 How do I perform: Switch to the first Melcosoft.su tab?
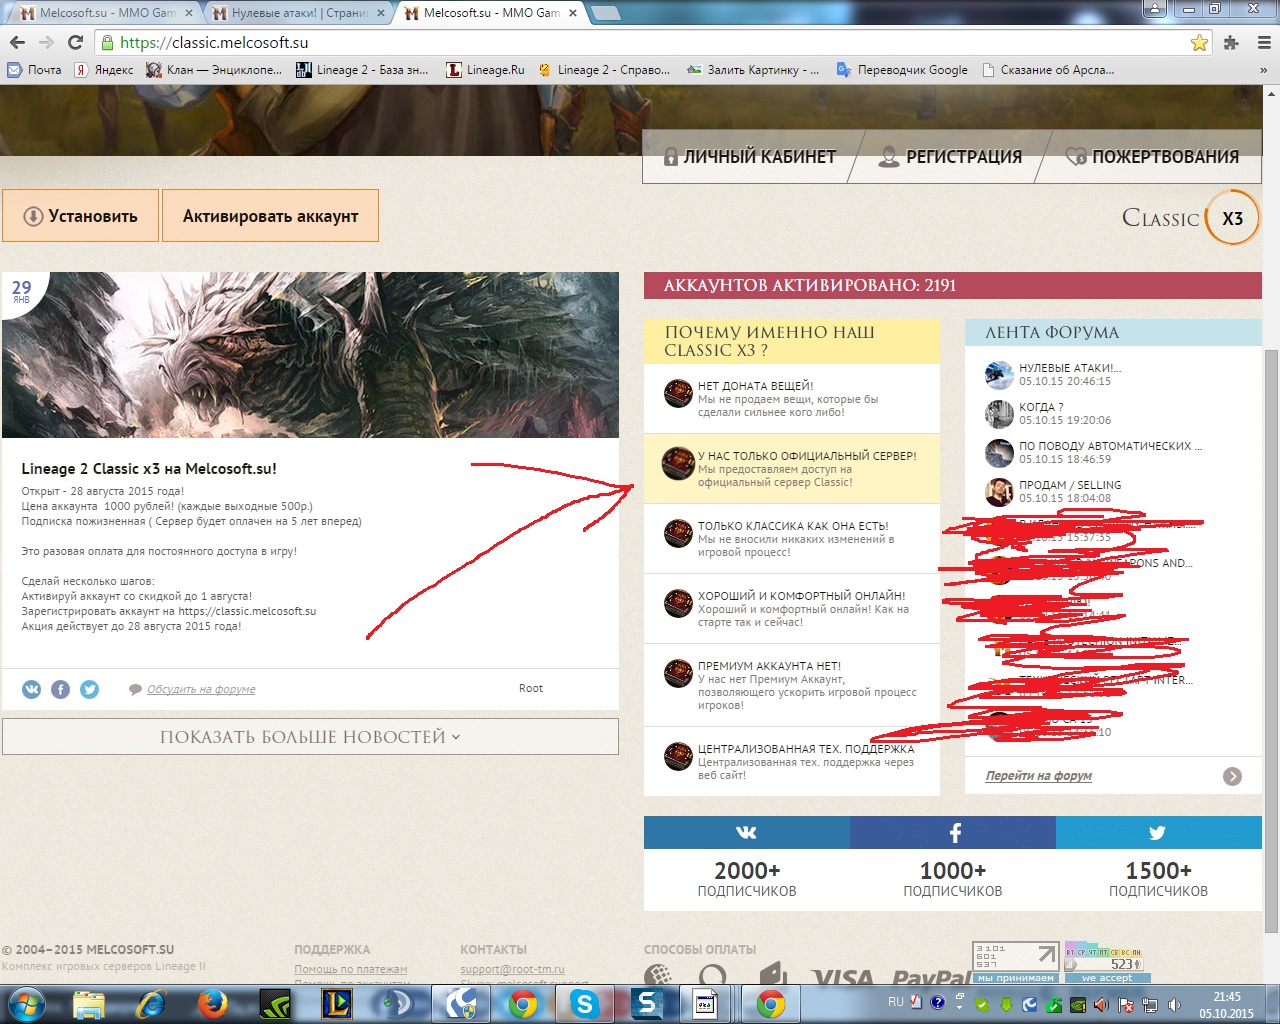[107, 13]
